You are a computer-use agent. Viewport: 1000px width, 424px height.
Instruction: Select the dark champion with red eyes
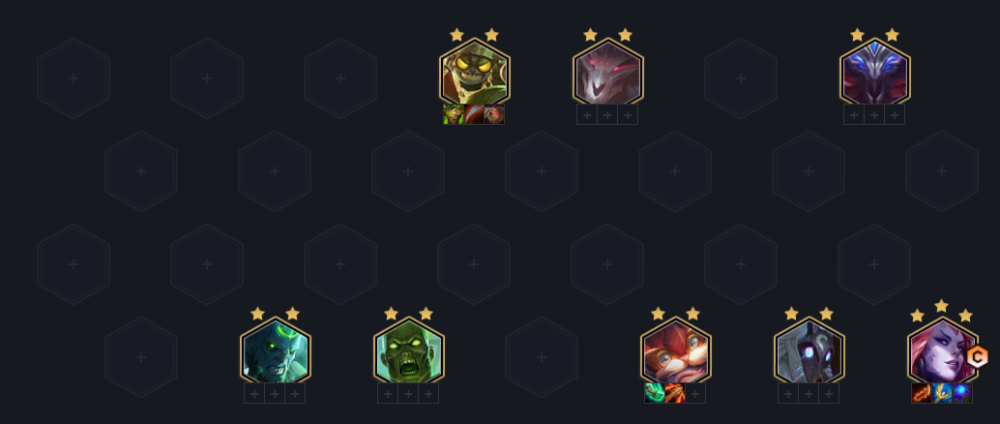tap(608, 72)
